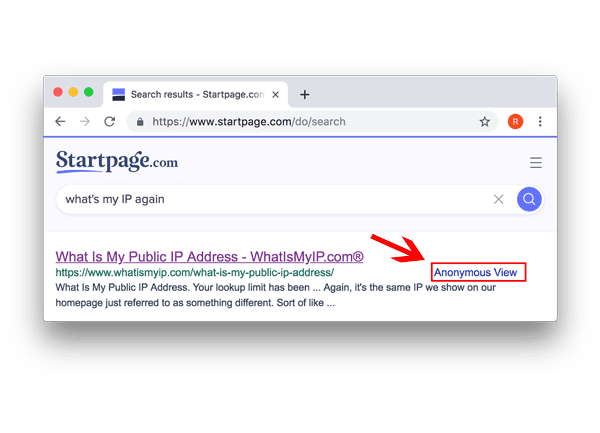This screenshot has height=433, width=600.
Task: Open Chrome's three-dot menu
Action: (x=540, y=122)
